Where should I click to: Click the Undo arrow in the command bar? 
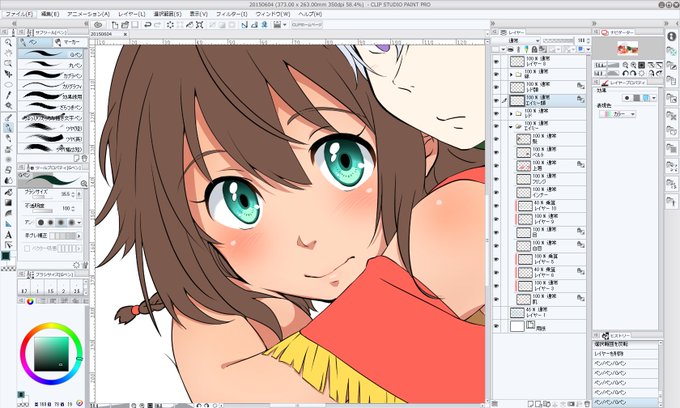[147, 25]
